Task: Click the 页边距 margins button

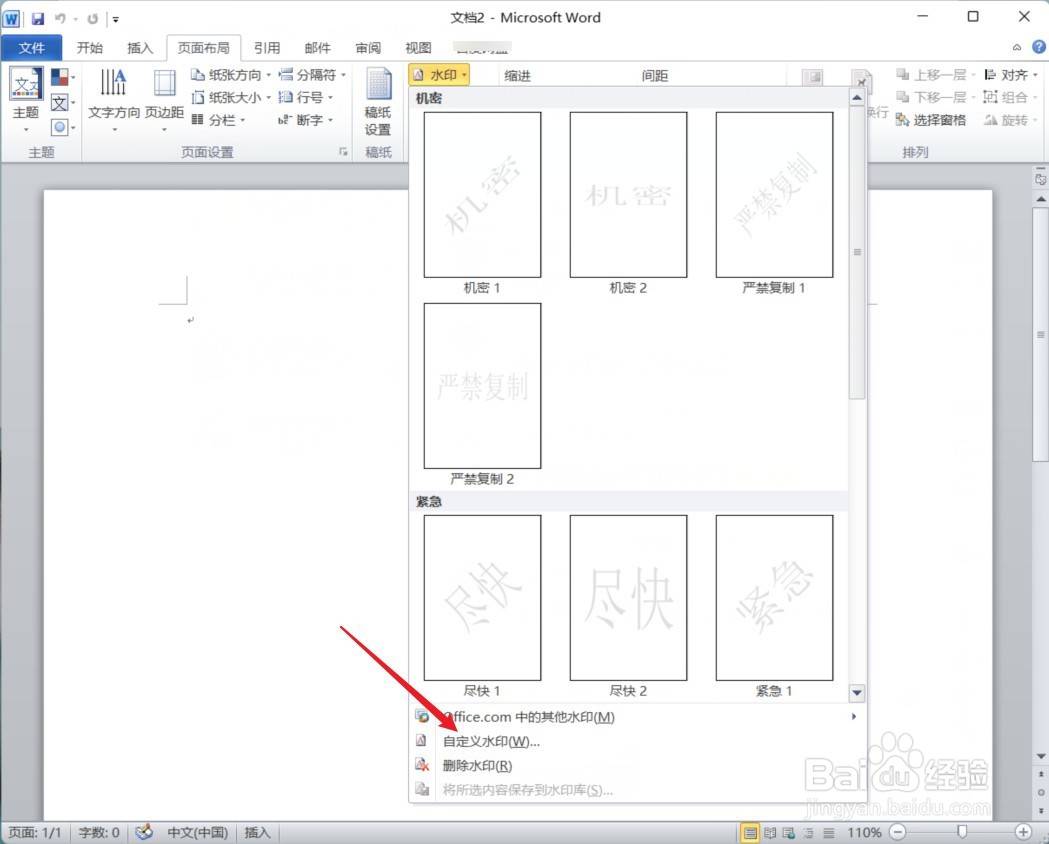Action: (x=165, y=99)
